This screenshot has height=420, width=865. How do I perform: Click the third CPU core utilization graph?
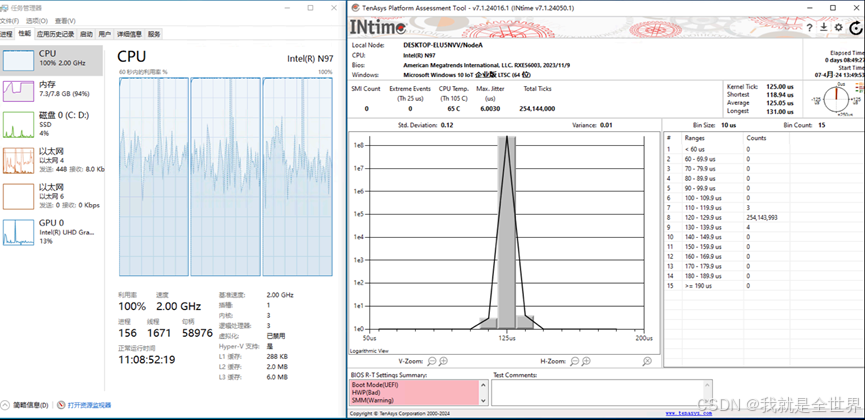point(298,177)
